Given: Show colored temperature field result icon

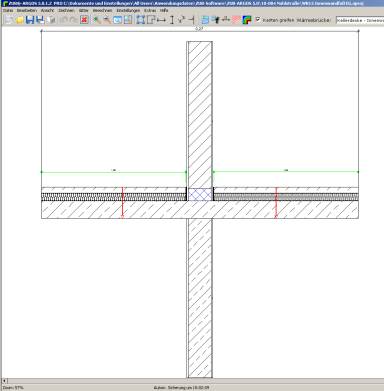Looking at the screenshot, I should click(x=247, y=20).
